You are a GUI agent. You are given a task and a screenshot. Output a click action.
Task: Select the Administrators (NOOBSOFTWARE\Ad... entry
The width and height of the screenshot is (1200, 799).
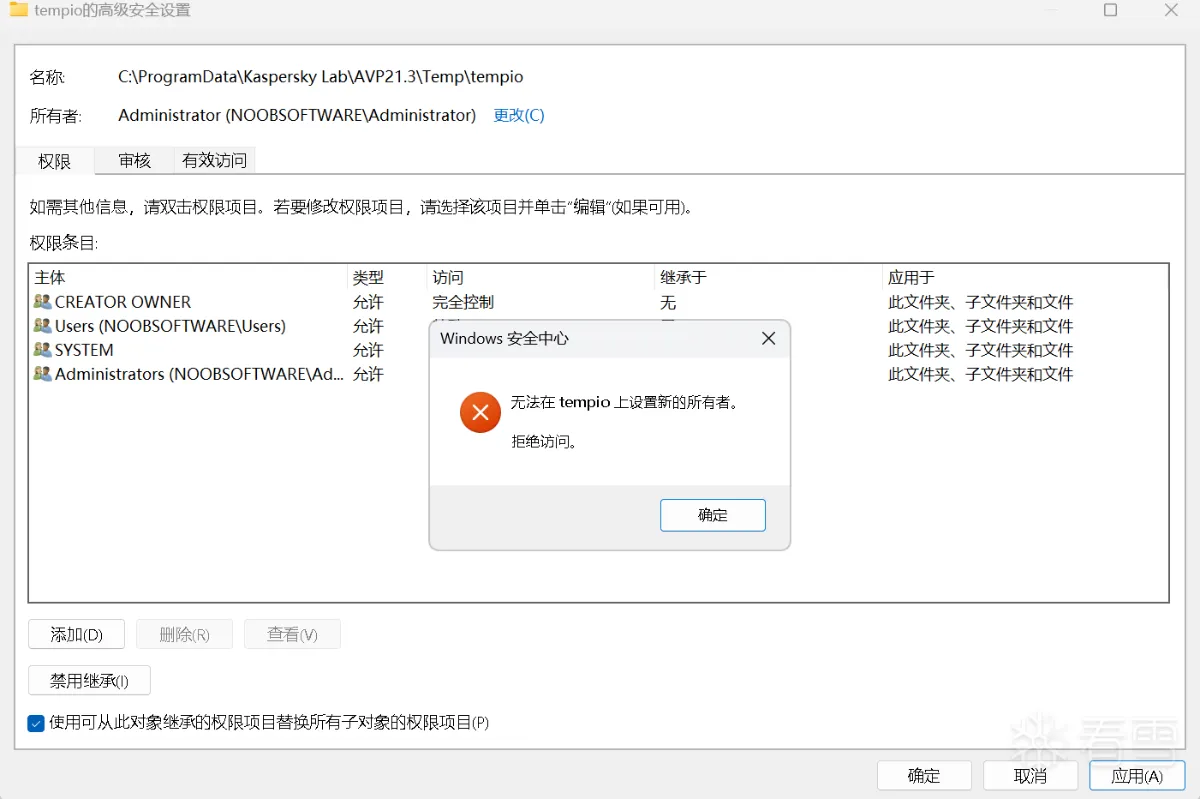(x=598, y=374)
